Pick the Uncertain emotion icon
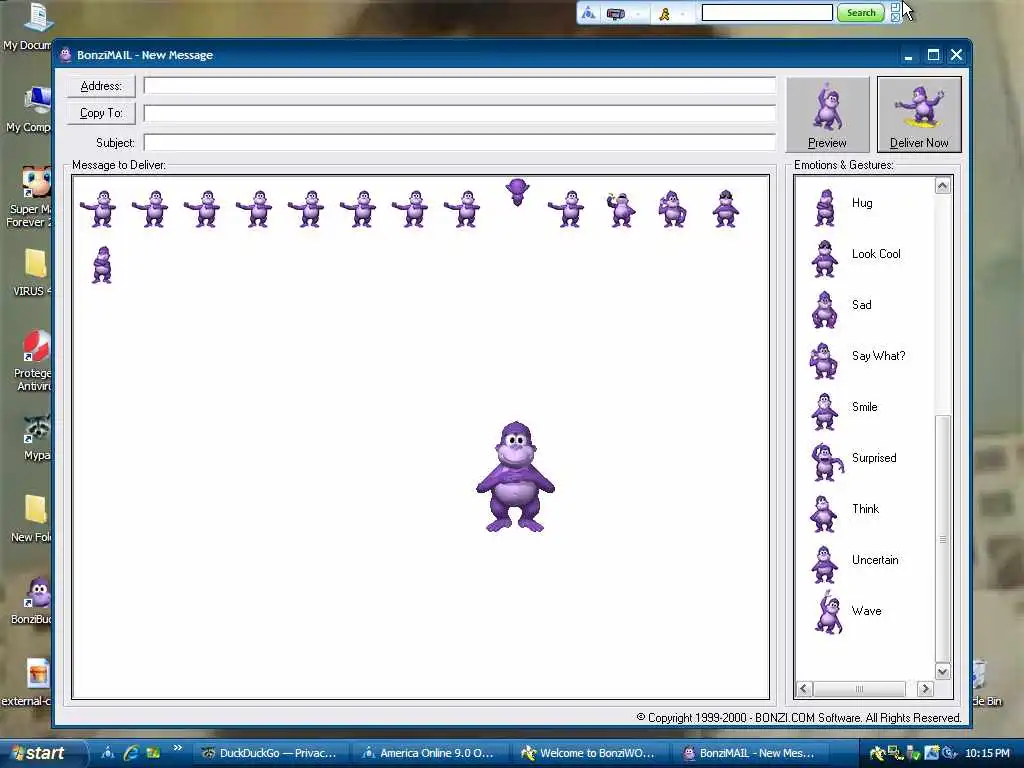 (824, 564)
